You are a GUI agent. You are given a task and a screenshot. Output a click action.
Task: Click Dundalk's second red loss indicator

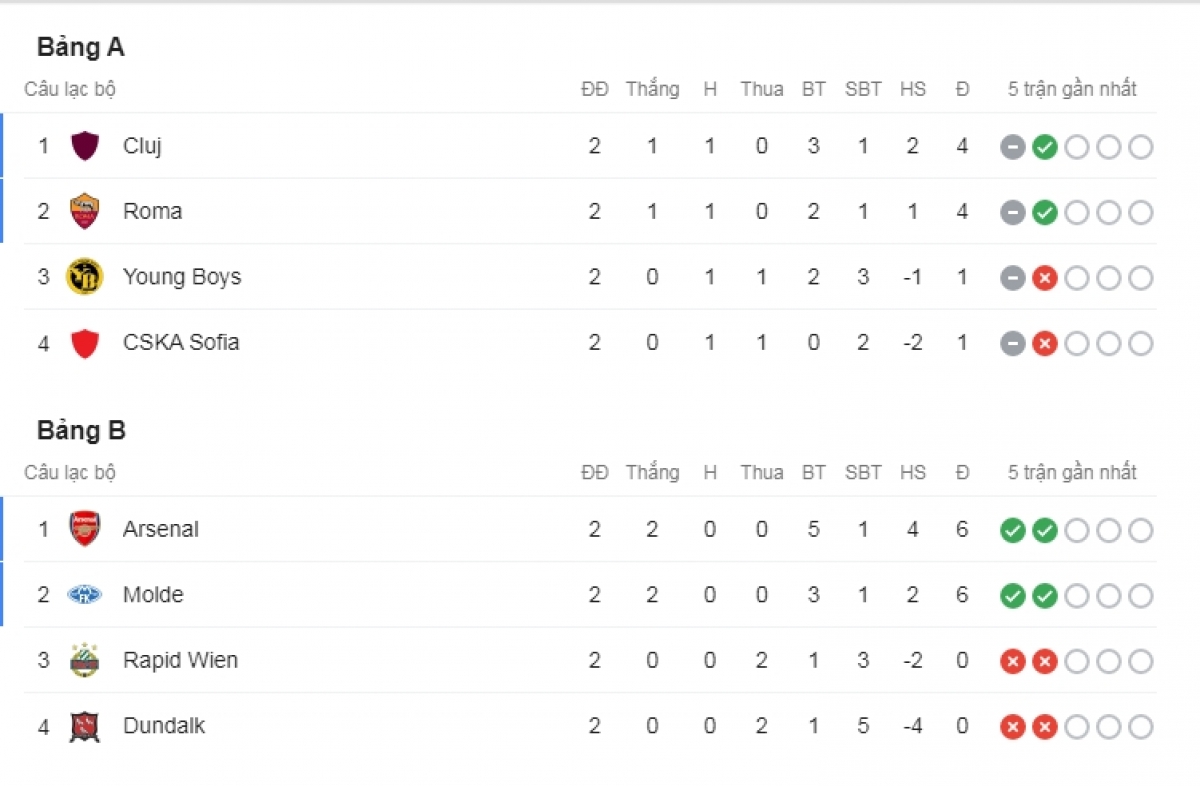pos(1045,727)
